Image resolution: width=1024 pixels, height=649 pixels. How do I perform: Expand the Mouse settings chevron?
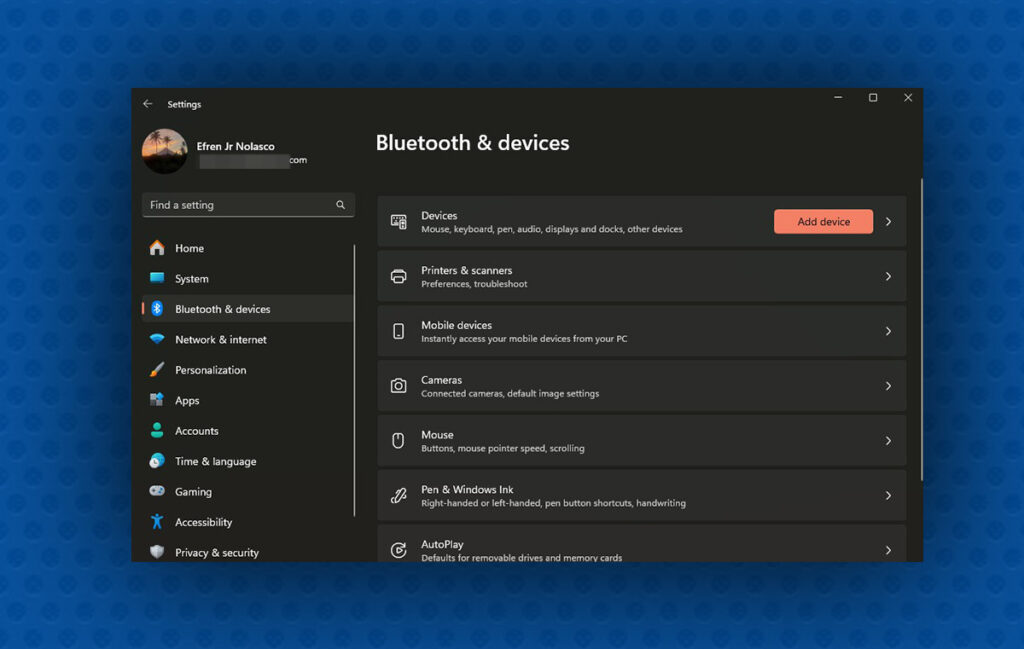point(888,440)
